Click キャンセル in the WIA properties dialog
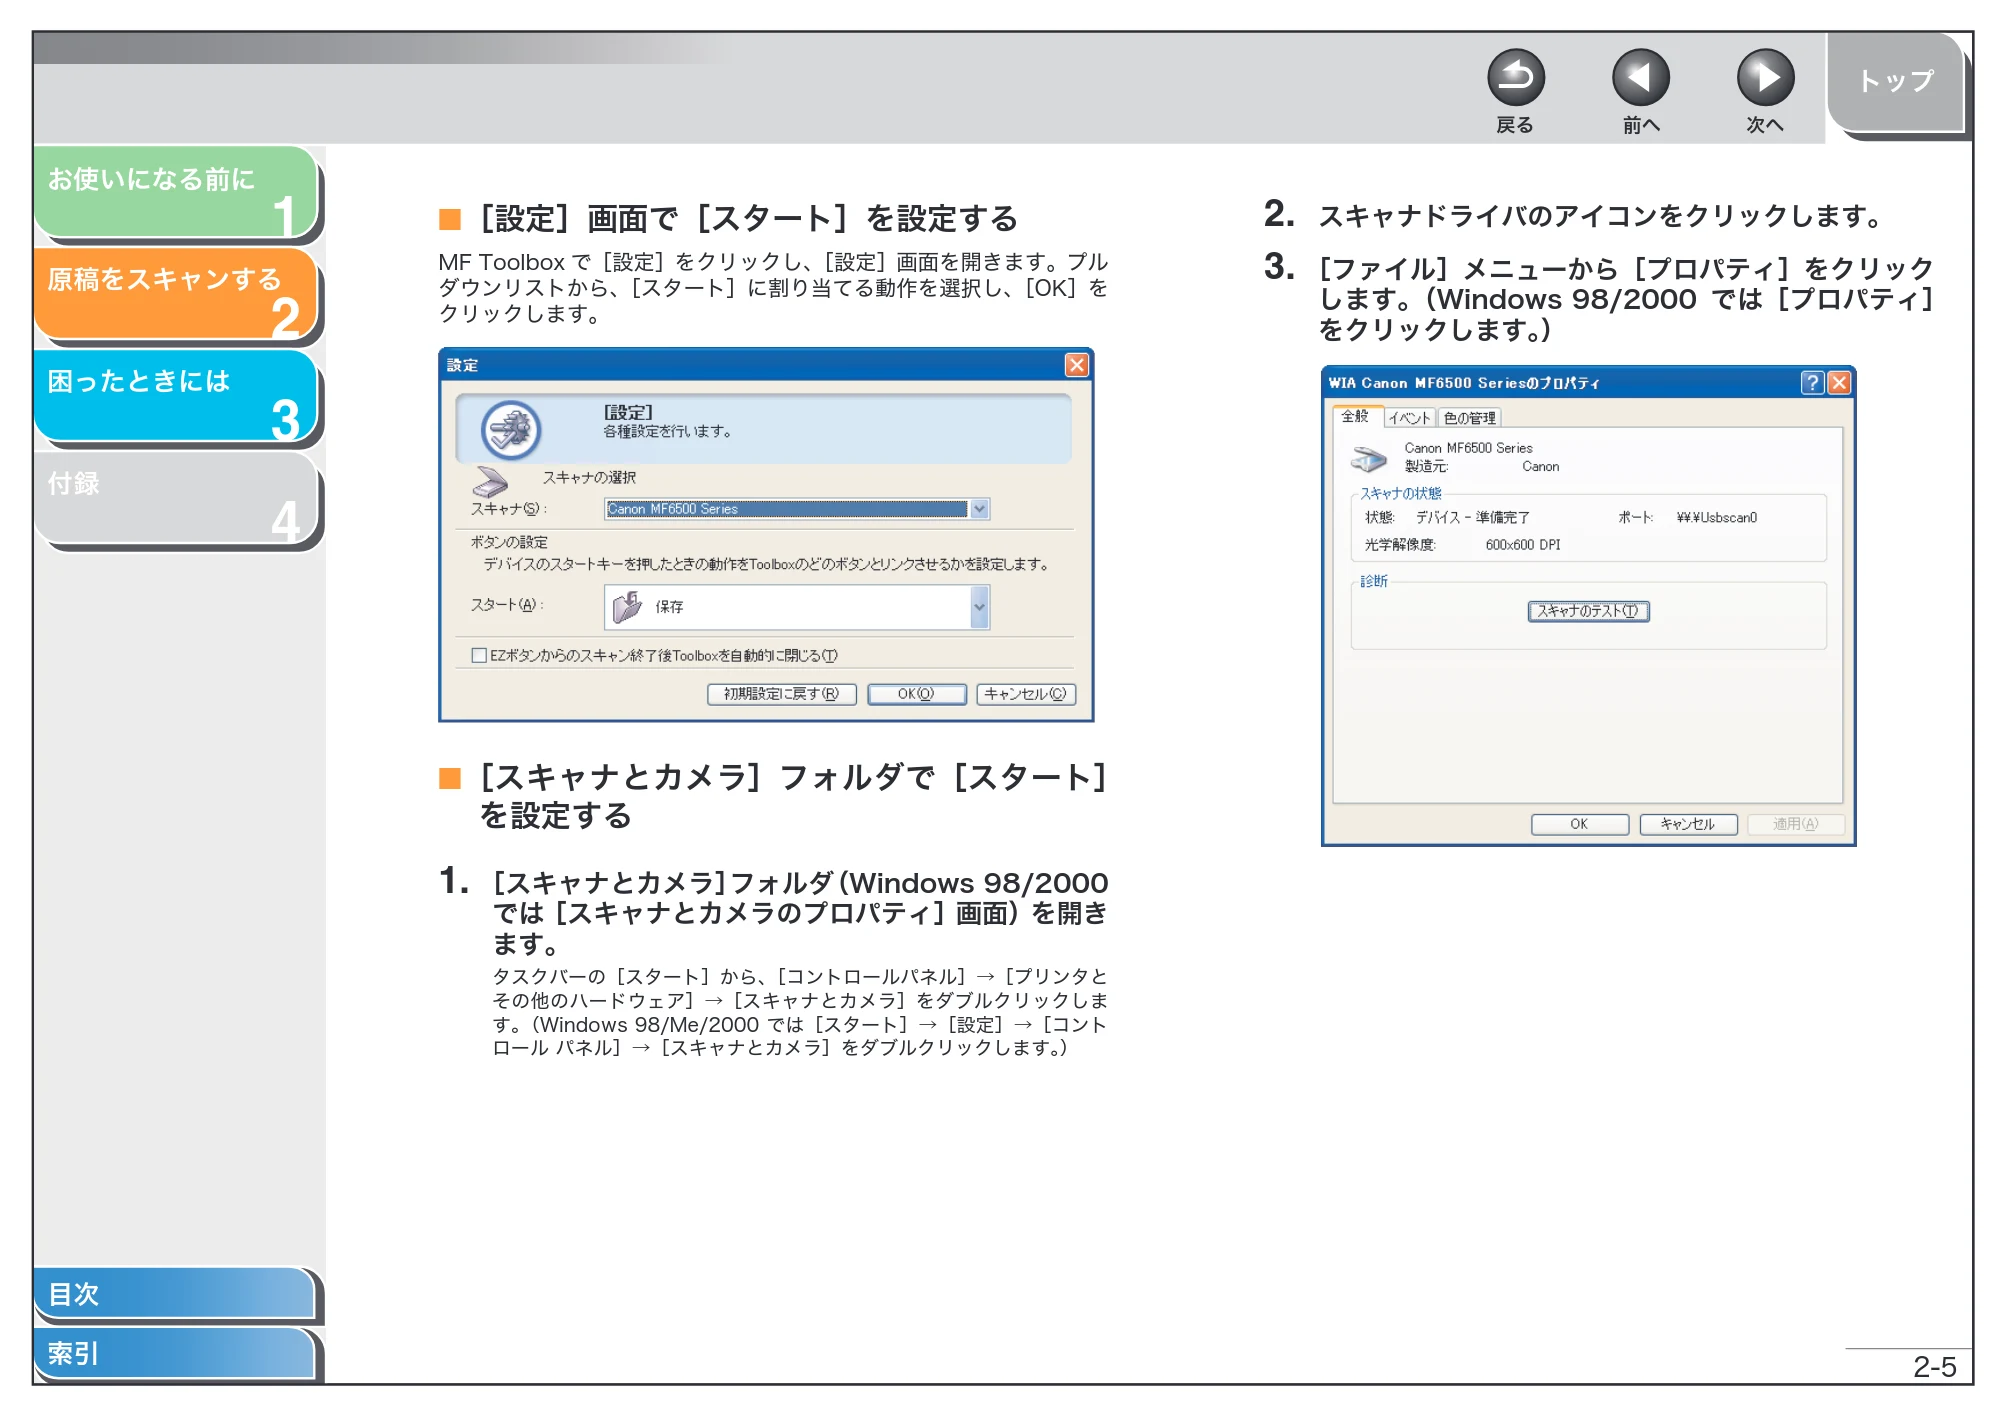The height and width of the screenshot is (1415, 2000). point(1688,824)
